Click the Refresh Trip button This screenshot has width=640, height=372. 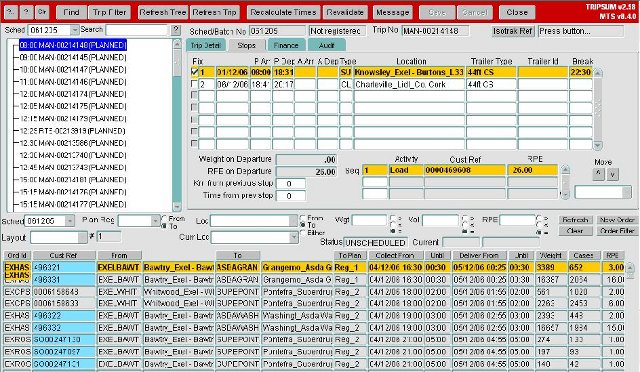[214, 12]
